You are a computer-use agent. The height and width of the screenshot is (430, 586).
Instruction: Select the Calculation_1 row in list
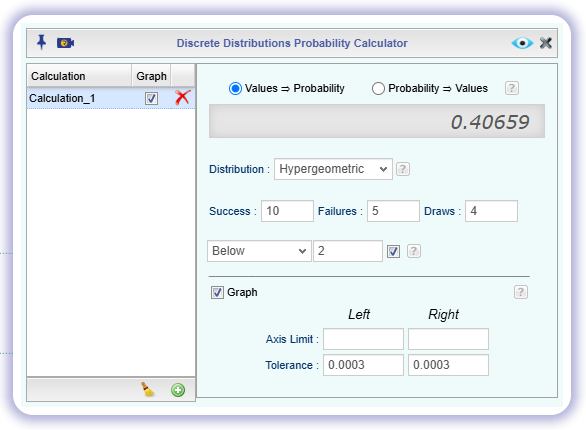(x=111, y=98)
